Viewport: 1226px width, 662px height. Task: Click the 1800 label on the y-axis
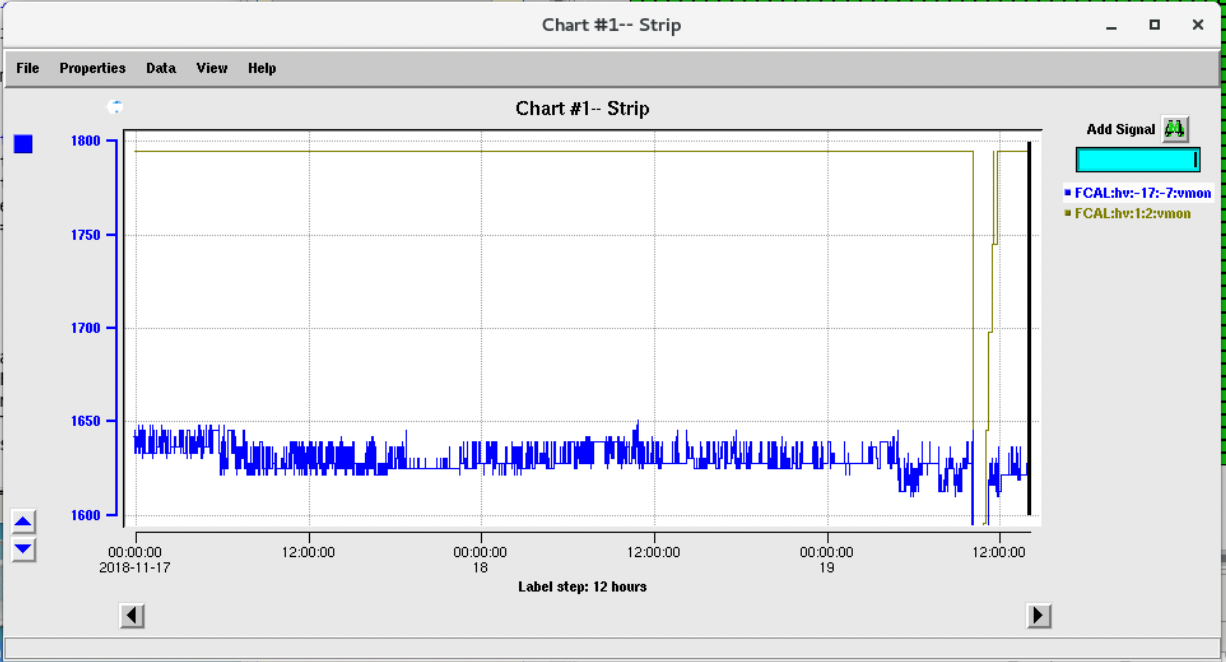[x=86, y=141]
